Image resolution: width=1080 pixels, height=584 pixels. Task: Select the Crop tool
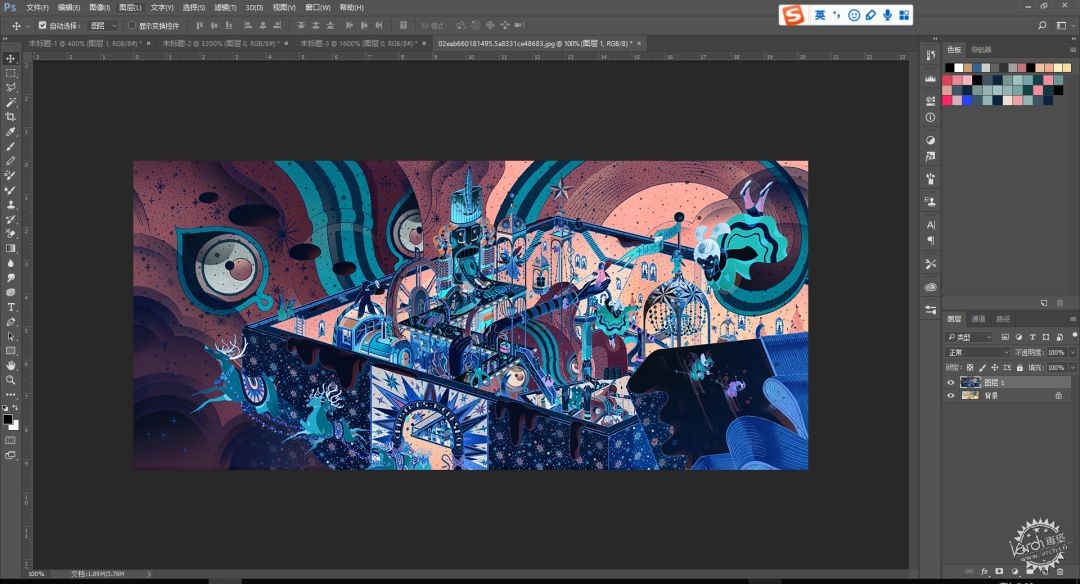tap(10, 117)
